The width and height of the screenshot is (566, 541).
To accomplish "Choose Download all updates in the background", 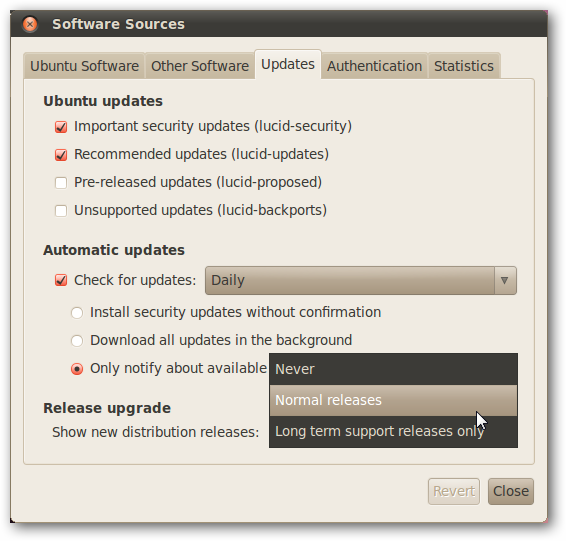I will [x=77, y=341].
